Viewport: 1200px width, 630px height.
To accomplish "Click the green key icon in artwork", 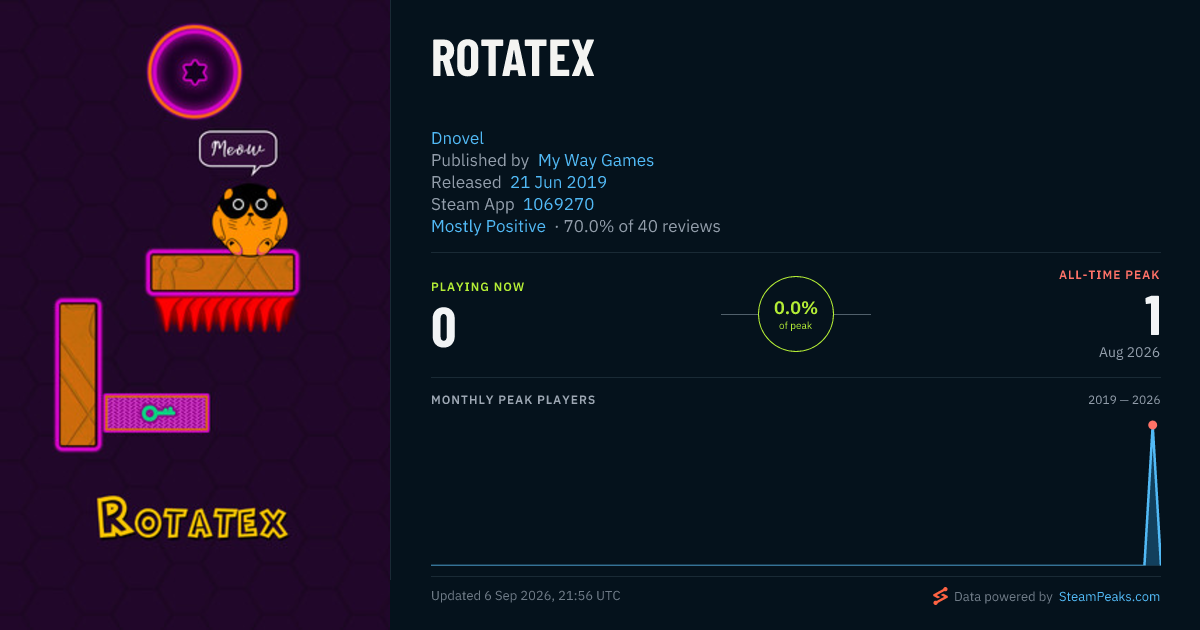I will tap(157, 412).
